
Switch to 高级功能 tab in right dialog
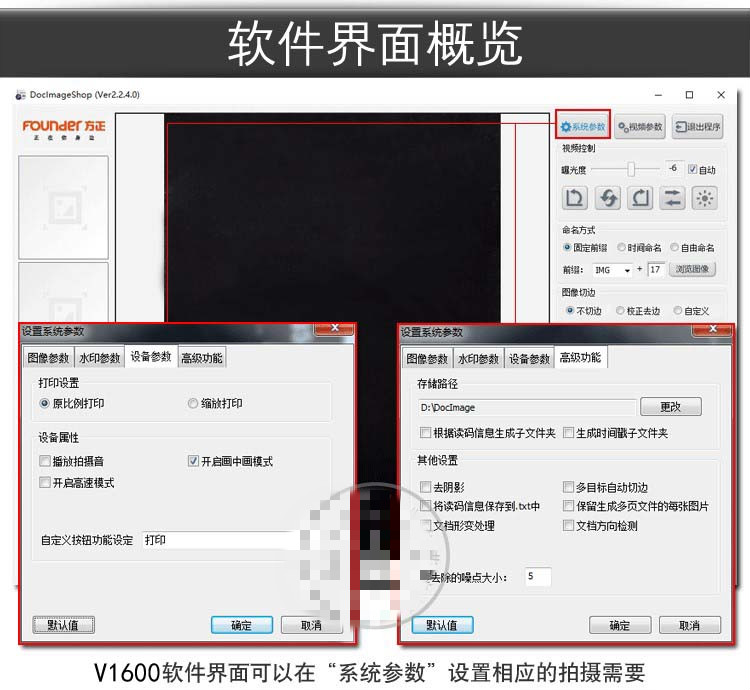[581, 357]
